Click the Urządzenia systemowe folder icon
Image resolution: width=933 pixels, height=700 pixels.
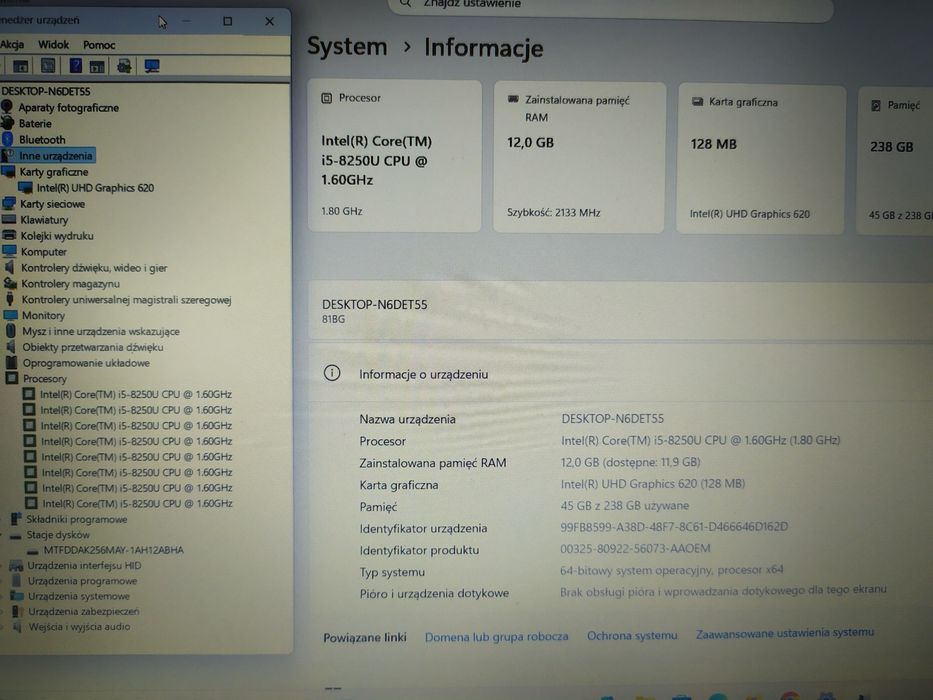pyautogui.click(x=17, y=596)
